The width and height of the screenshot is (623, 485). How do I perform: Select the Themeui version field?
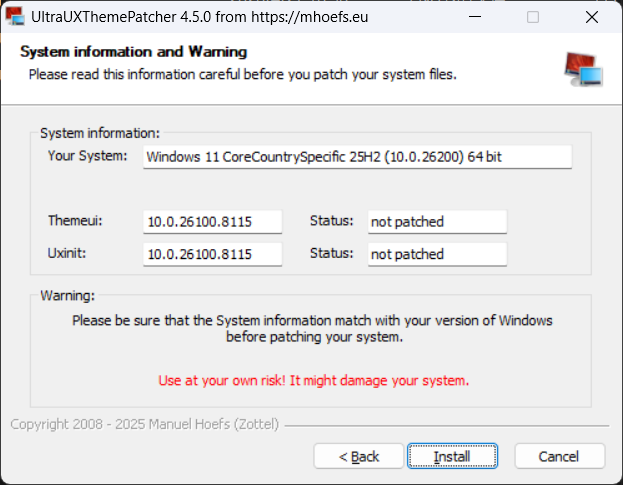pyautogui.click(x=212, y=221)
